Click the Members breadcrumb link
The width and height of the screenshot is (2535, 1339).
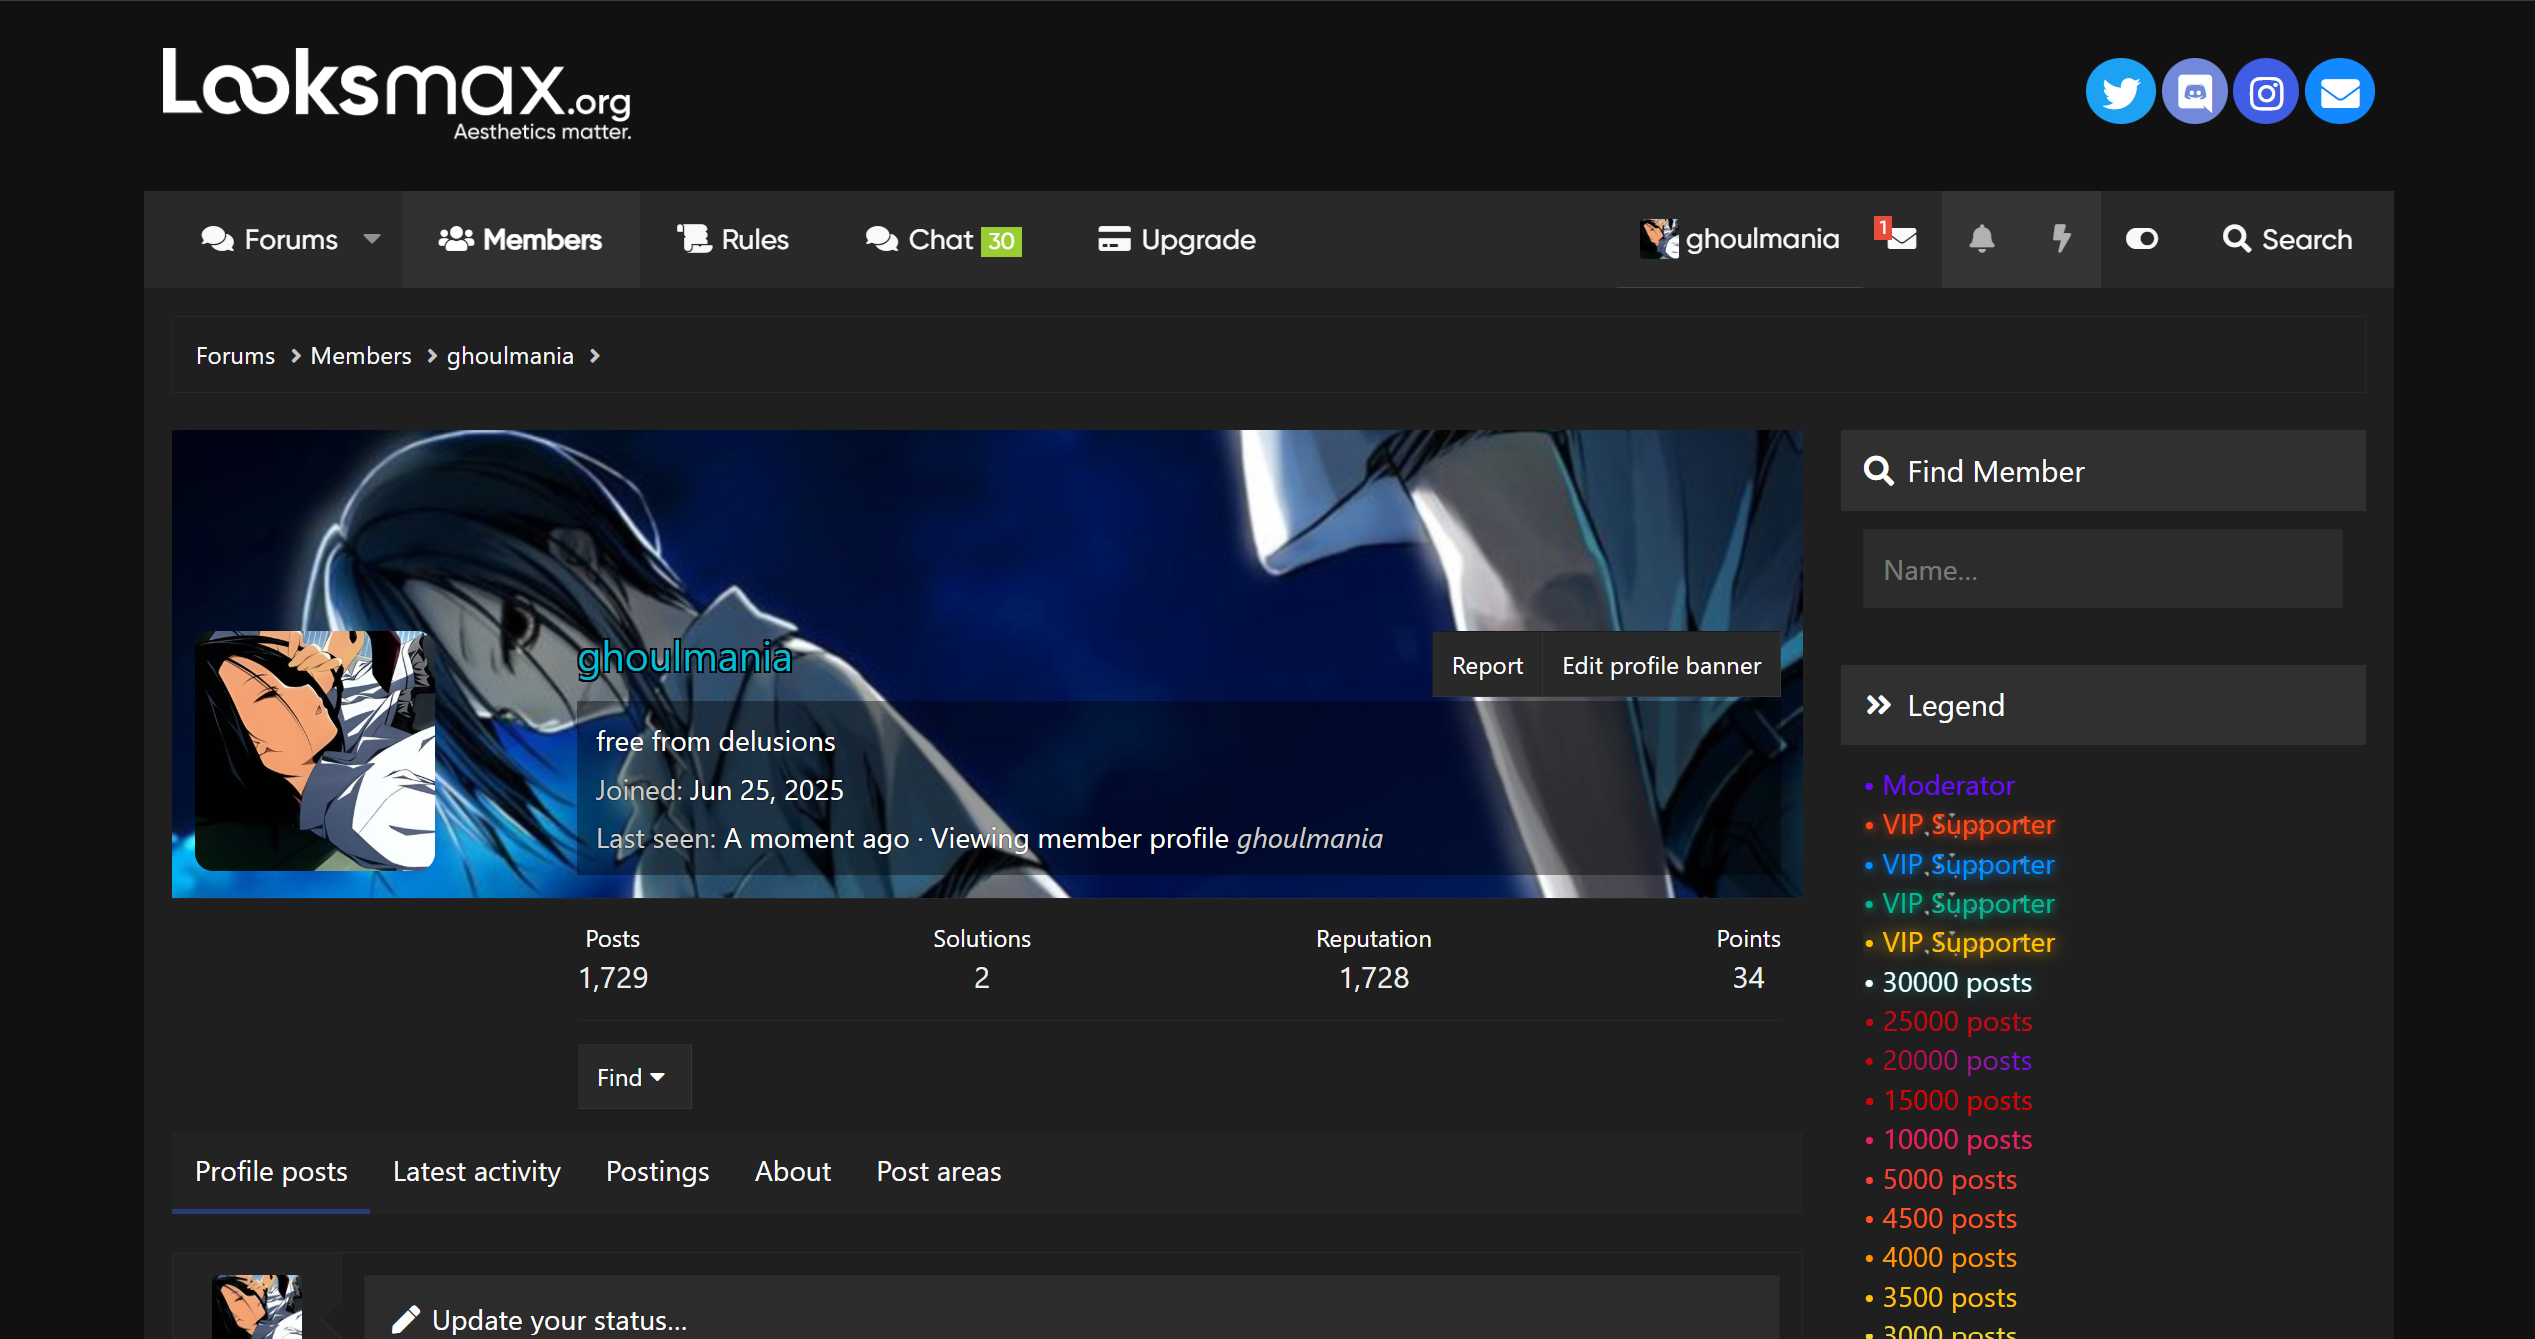361,356
